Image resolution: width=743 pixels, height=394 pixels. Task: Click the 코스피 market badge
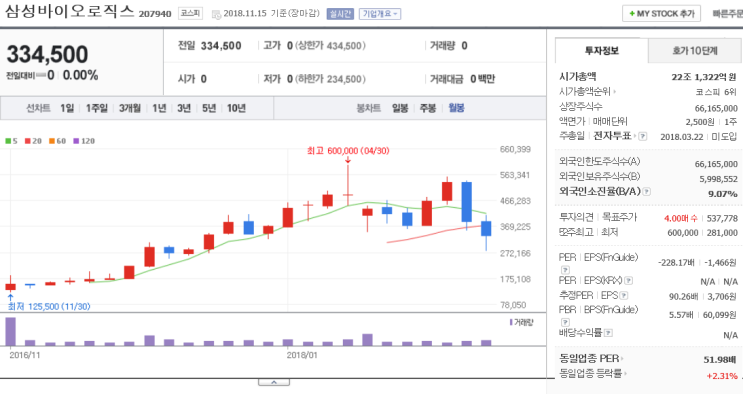[190, 13]
